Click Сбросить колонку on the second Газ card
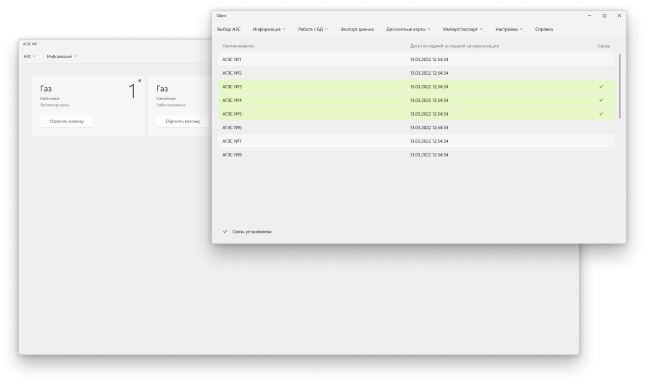The height and width of the screenshot is (383, 647). [x=183, y=121]
